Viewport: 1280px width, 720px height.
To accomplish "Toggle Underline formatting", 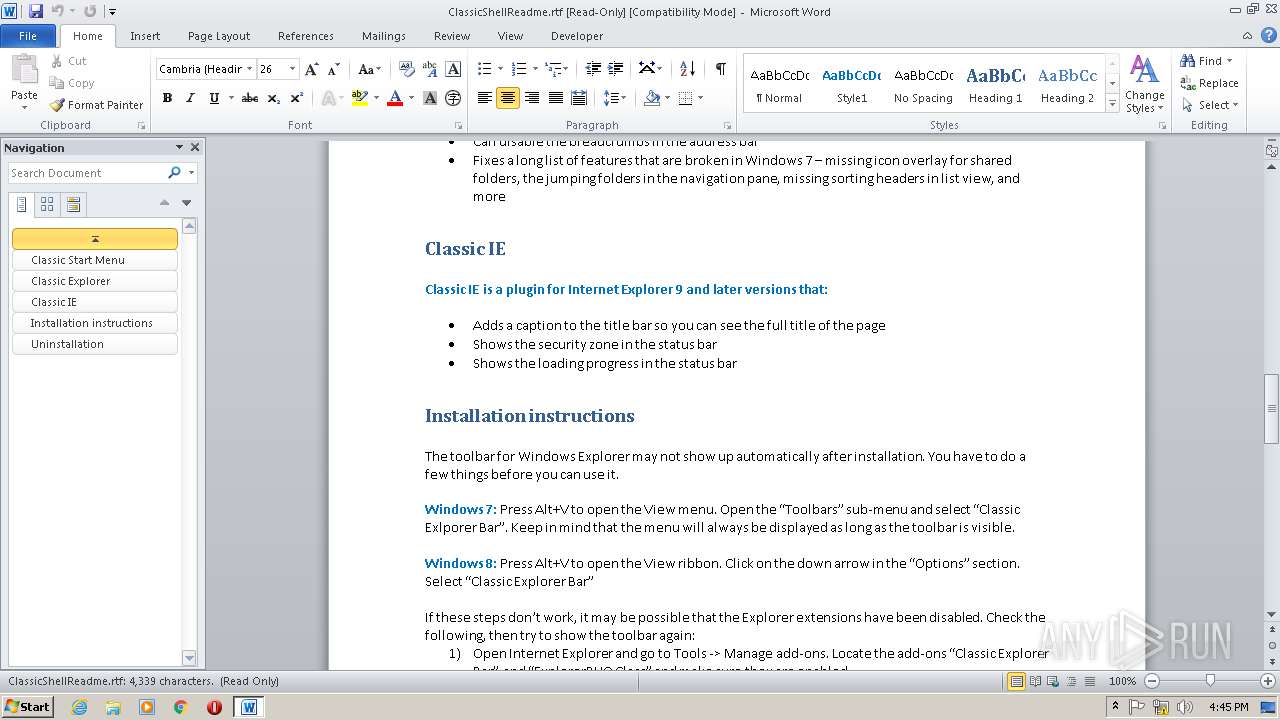I will [x=214, y=98].
